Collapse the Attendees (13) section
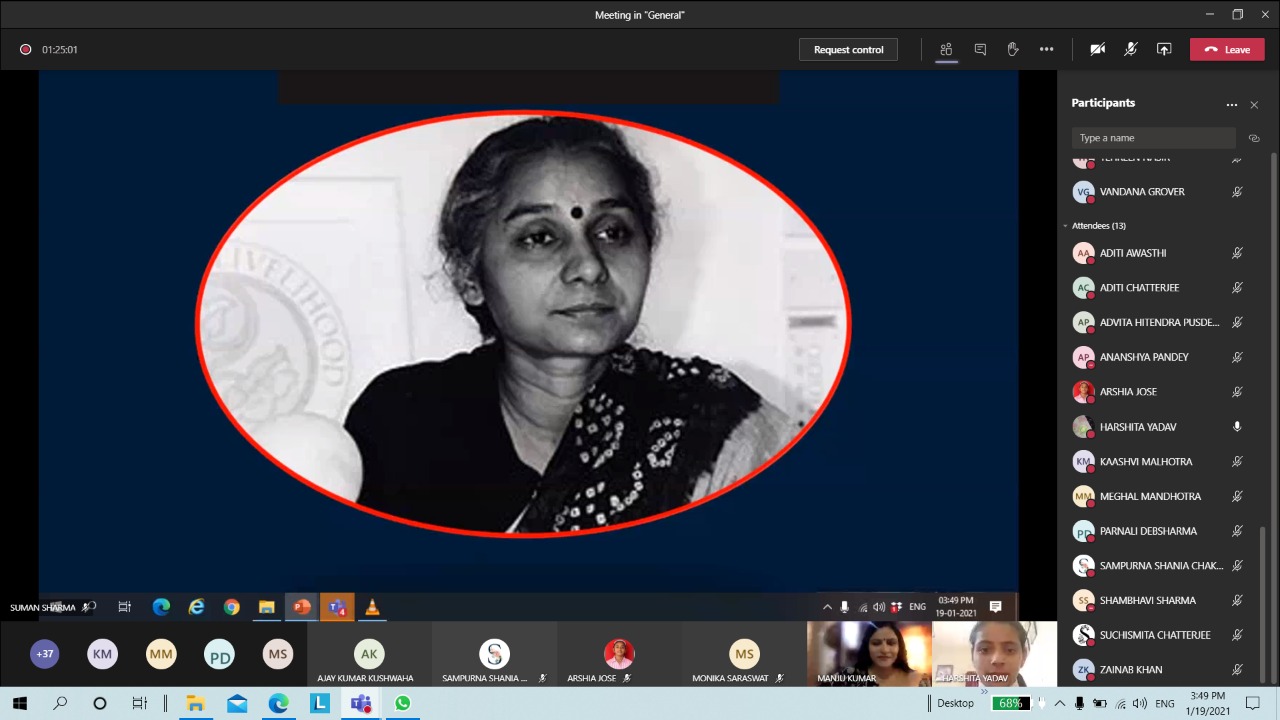Image resolution: width=1280 pixels, height=720 pixels. coord(1066,226)
